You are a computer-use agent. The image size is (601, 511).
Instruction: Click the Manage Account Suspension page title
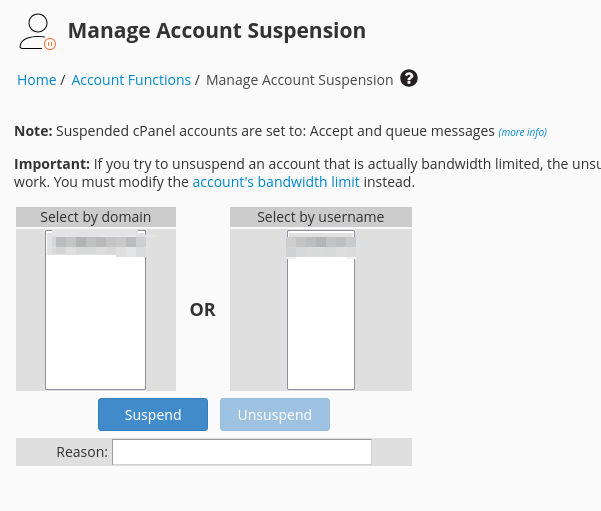(217, 31)
